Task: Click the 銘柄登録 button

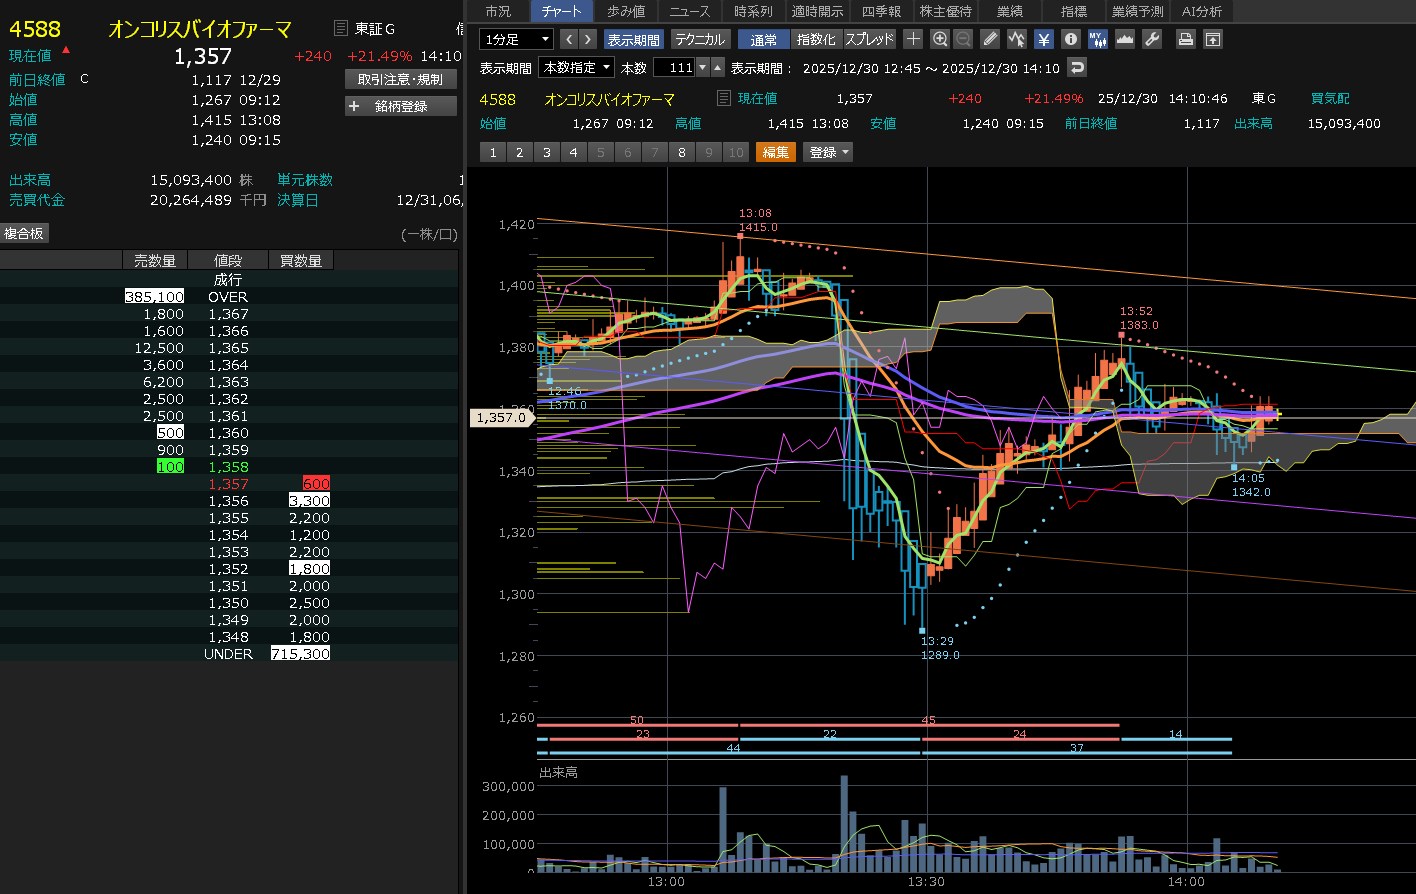Action: tap(400, 106)
